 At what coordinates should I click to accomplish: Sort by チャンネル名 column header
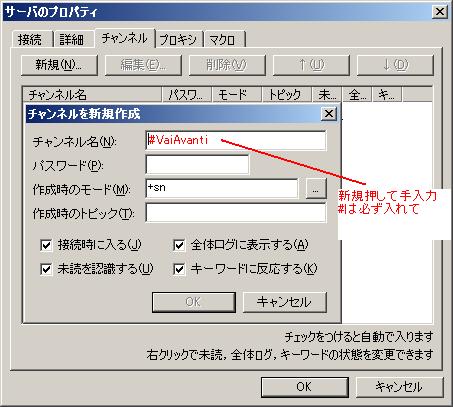[x=92, y=95]
